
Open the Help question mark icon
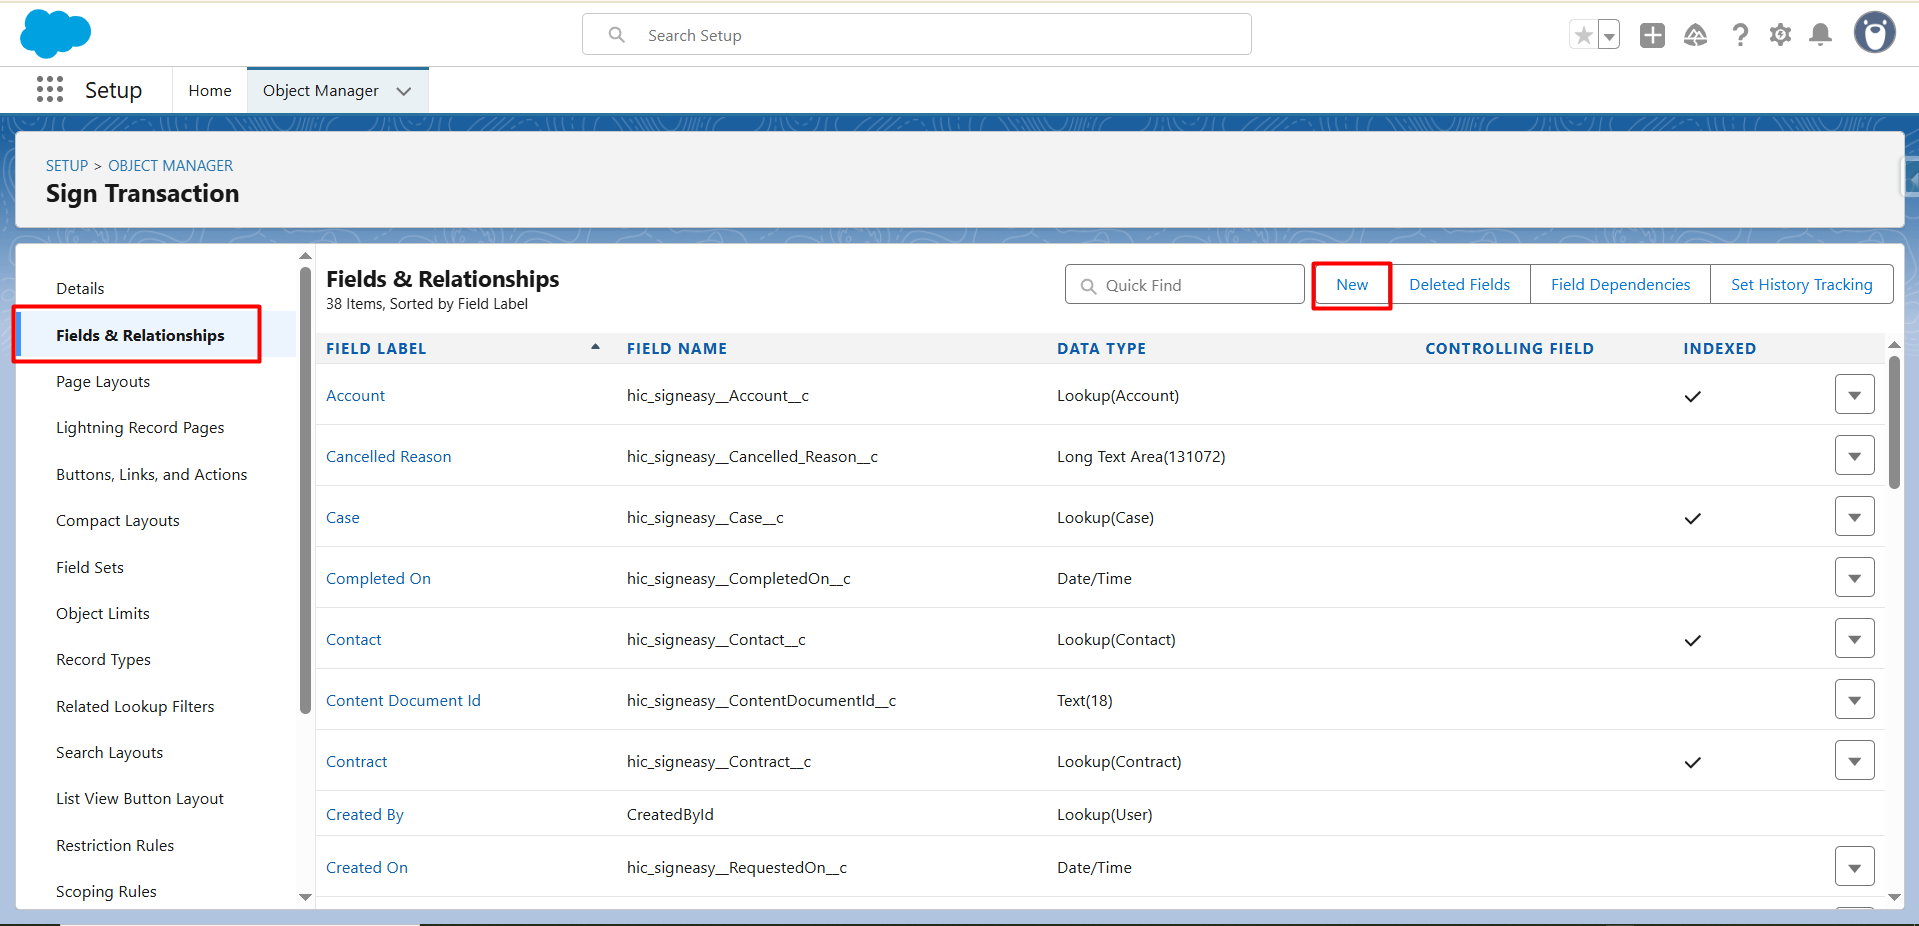point(1740,36)
